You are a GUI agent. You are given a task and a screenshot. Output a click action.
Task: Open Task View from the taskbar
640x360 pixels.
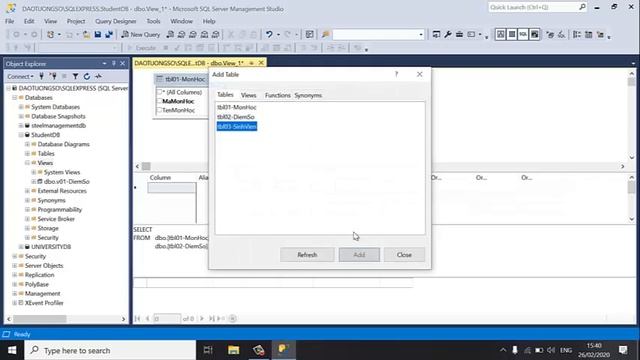point(208,350)
